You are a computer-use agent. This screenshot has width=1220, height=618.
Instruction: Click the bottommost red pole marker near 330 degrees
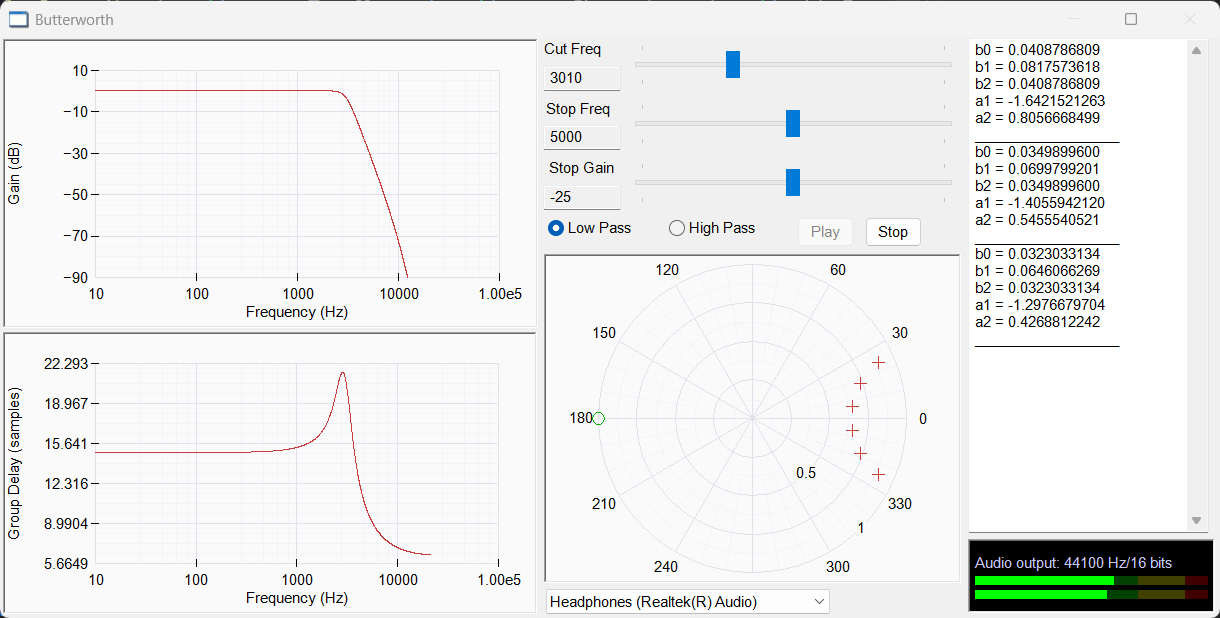878,475
